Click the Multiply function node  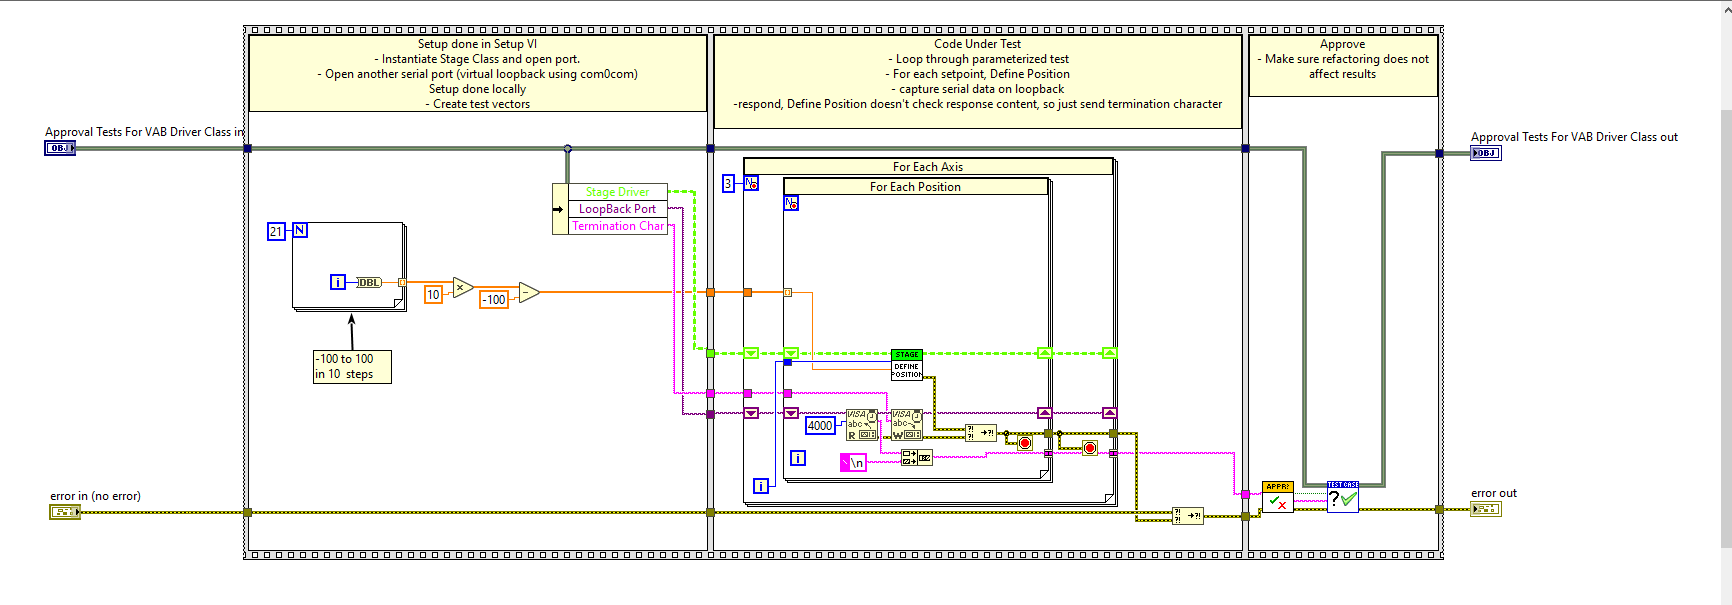462,288
